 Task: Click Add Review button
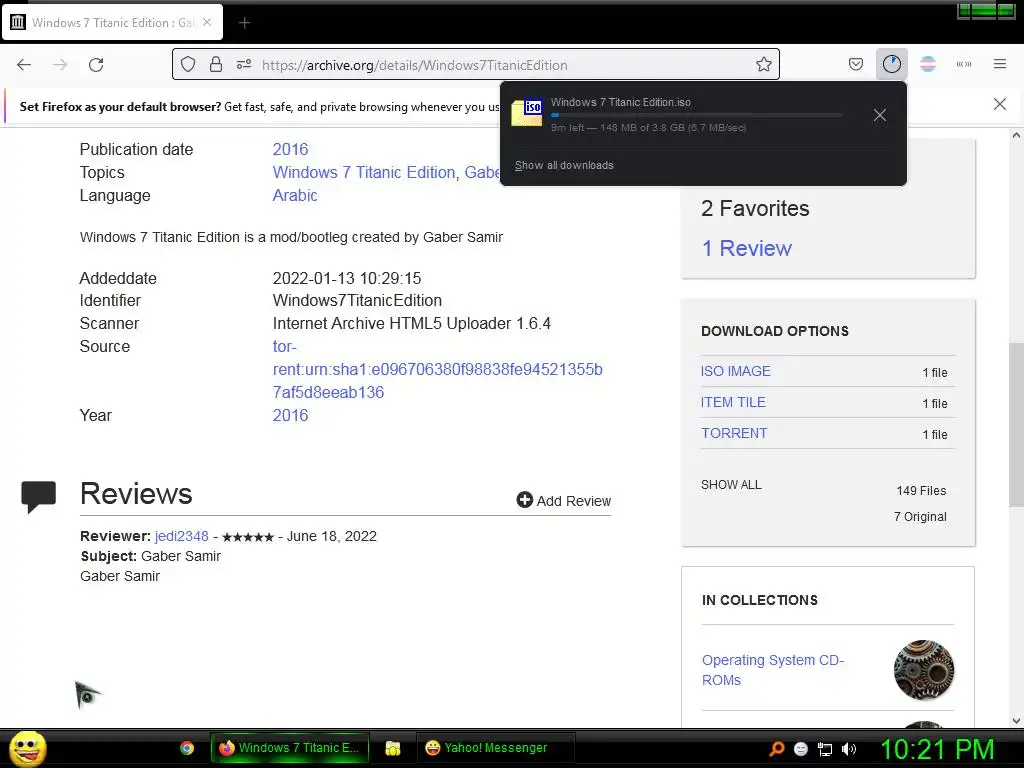pos(564,500)
